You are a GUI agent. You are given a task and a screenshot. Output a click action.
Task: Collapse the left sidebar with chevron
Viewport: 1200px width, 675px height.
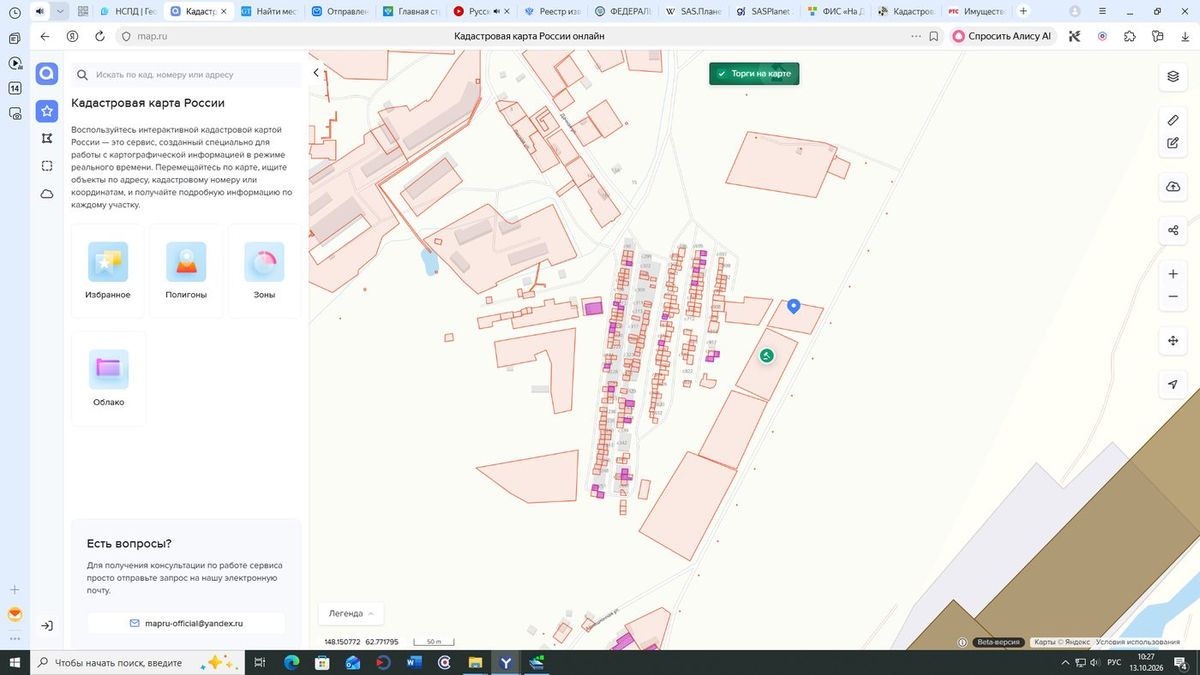316,73
